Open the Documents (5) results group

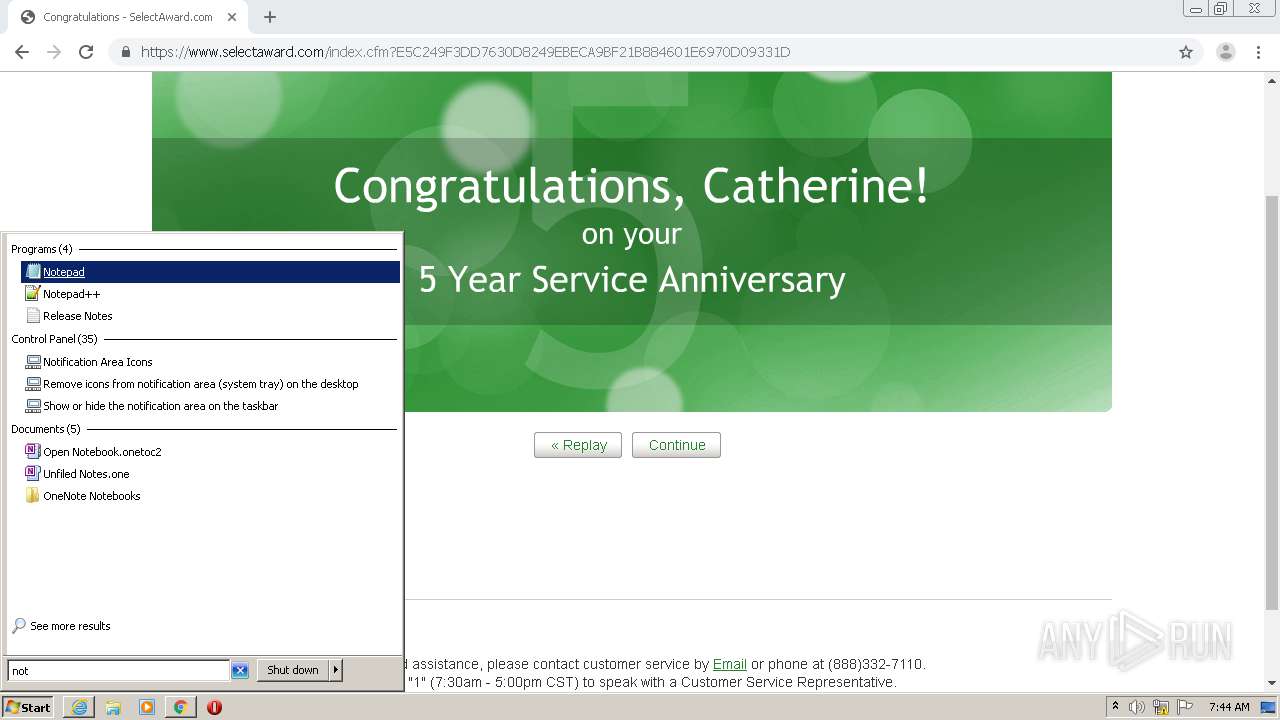click(x=46, y=429)
